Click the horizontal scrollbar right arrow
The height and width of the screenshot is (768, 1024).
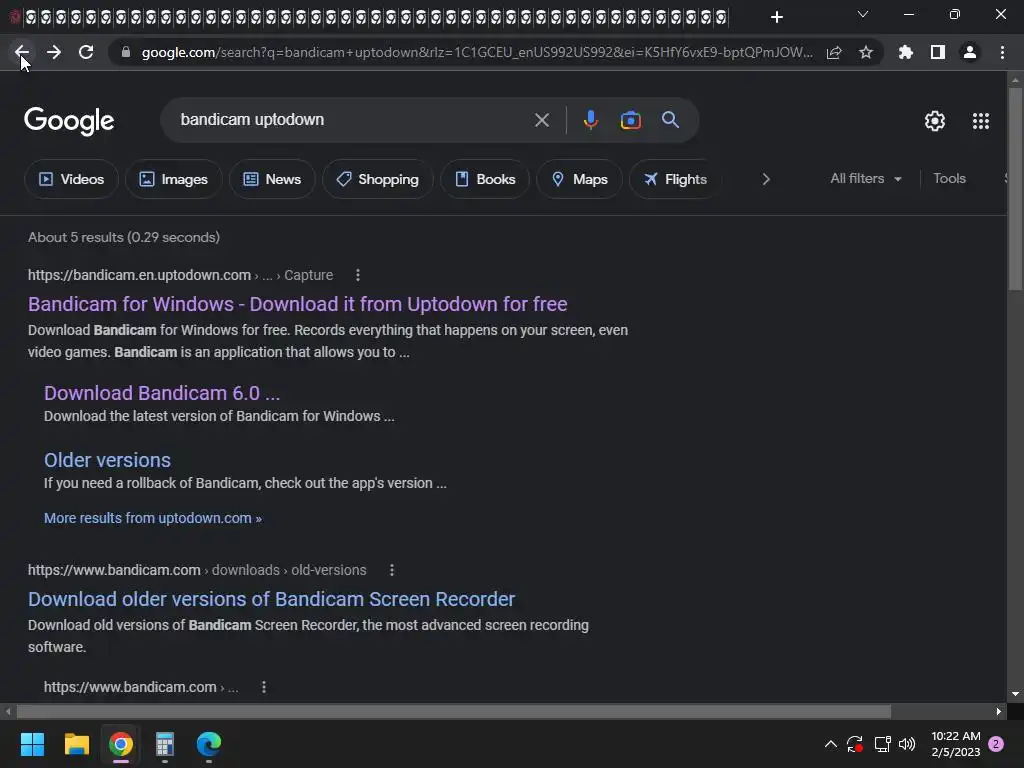click(x=999, y=711)
